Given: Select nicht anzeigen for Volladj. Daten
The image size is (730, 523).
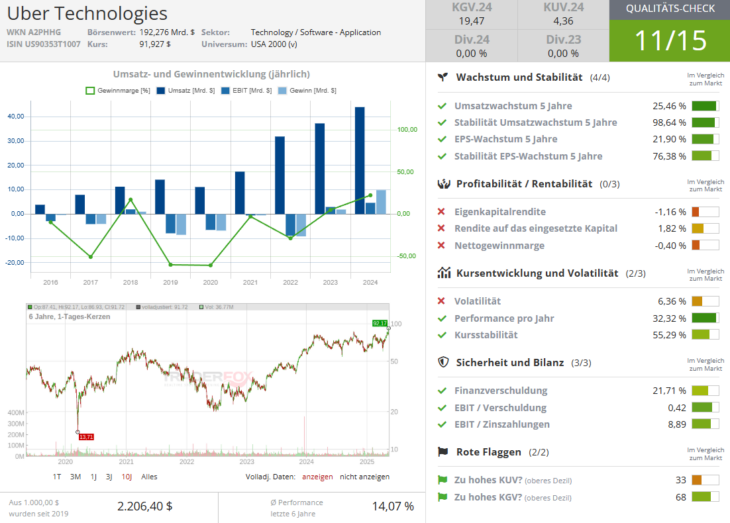Looking at the screenshot, I should (x=365, y=476).
